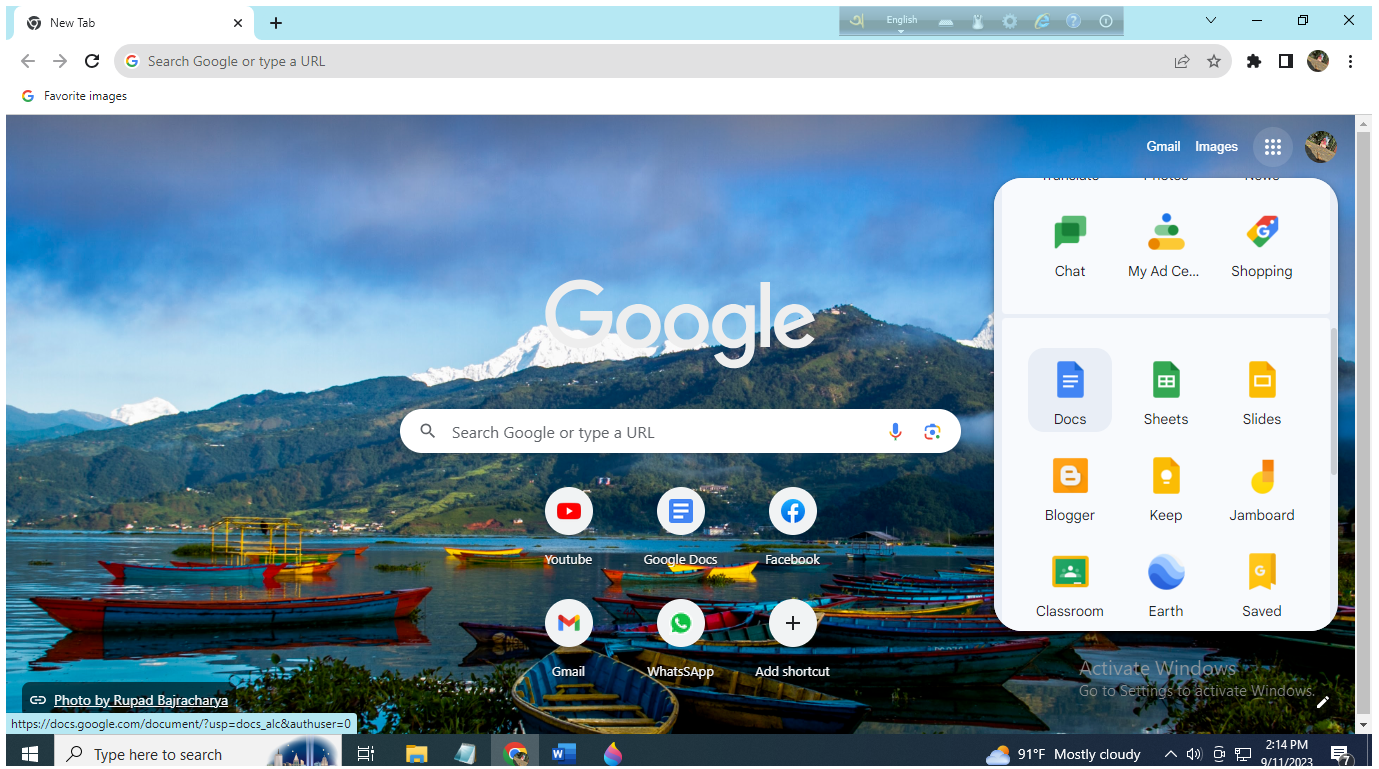Image resolution: width=1379 pixels, height=769 pixels.
Task: Open the Google account avatar on the page
Action: click(x=1320, y=147)
